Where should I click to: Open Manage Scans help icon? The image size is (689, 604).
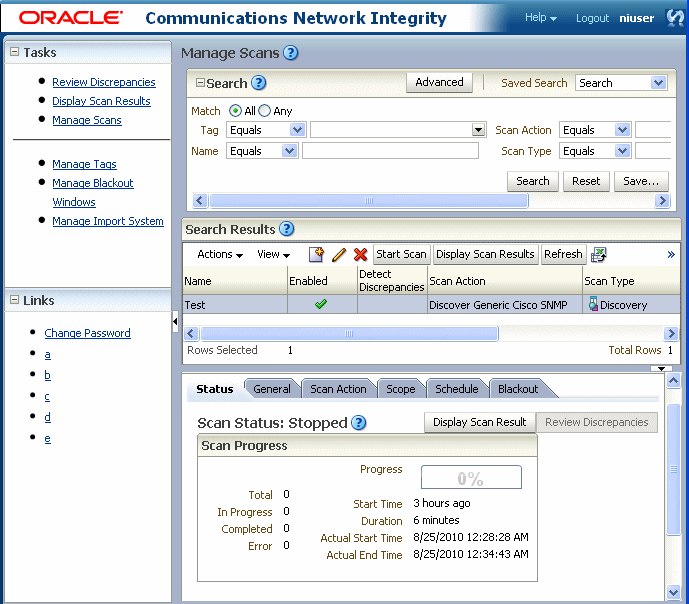290,53
